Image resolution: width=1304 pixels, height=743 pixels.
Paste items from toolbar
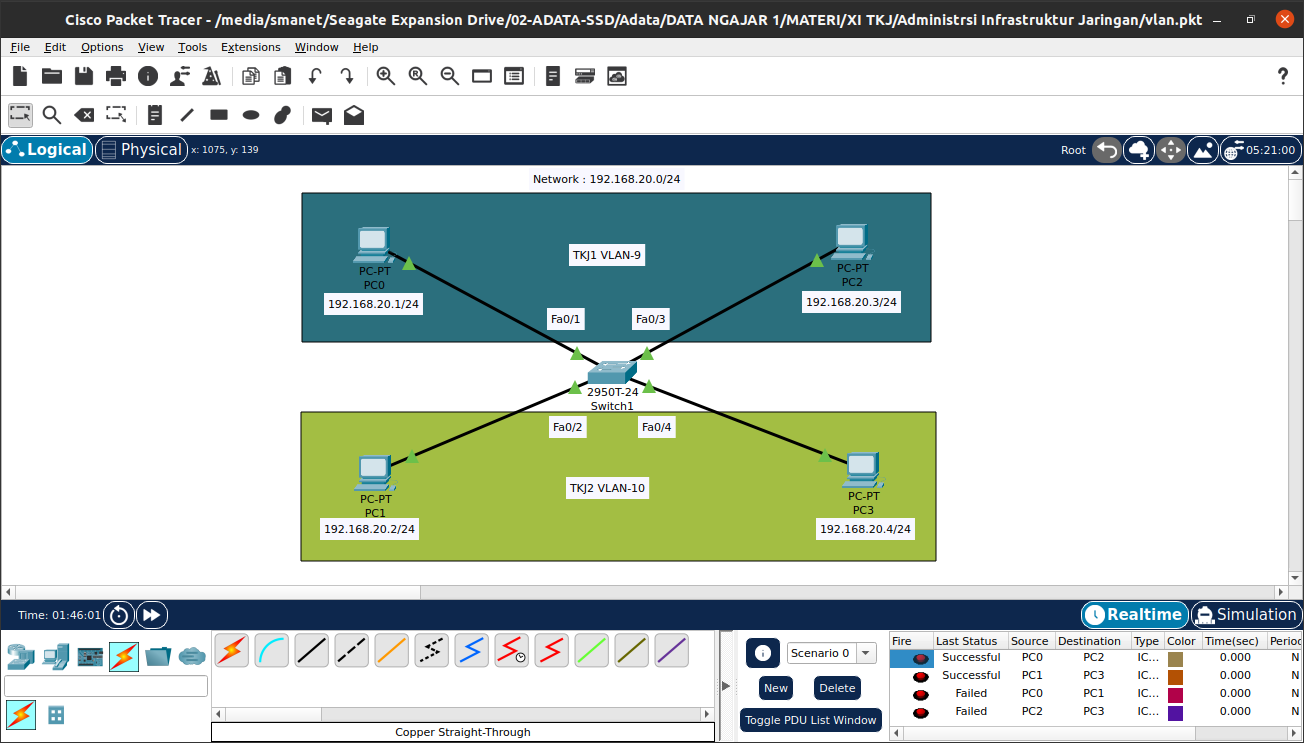[x=283, y=76]
